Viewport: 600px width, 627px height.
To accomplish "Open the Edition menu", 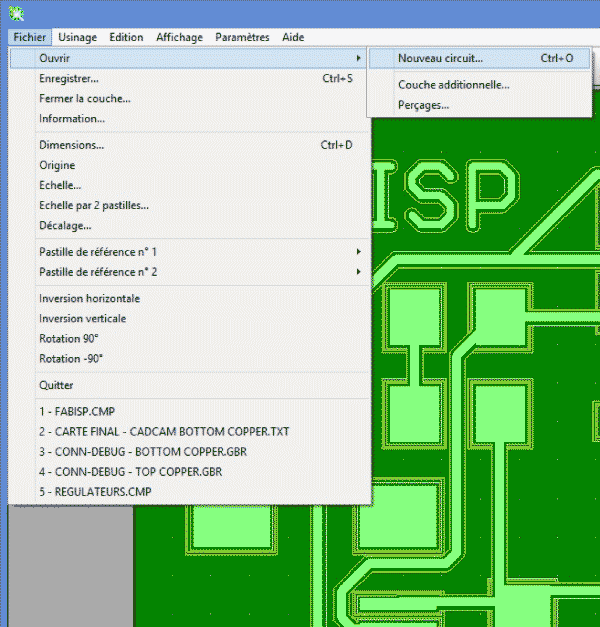I will click(126, 37).
